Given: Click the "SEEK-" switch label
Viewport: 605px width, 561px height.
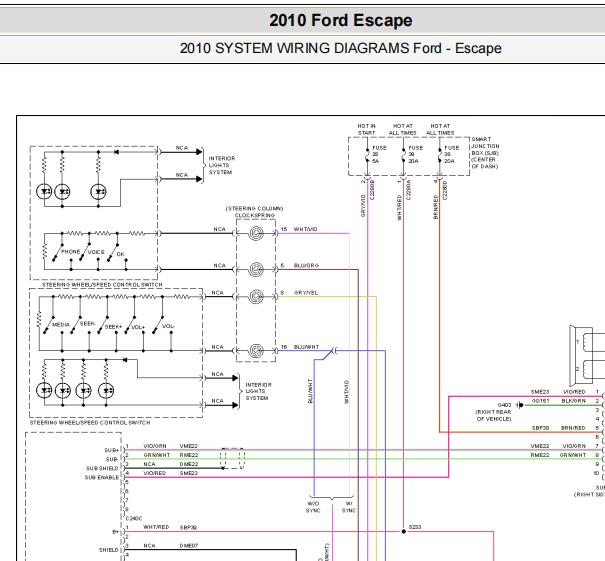Looking at the screenshot, I should (x=87, y=323).
